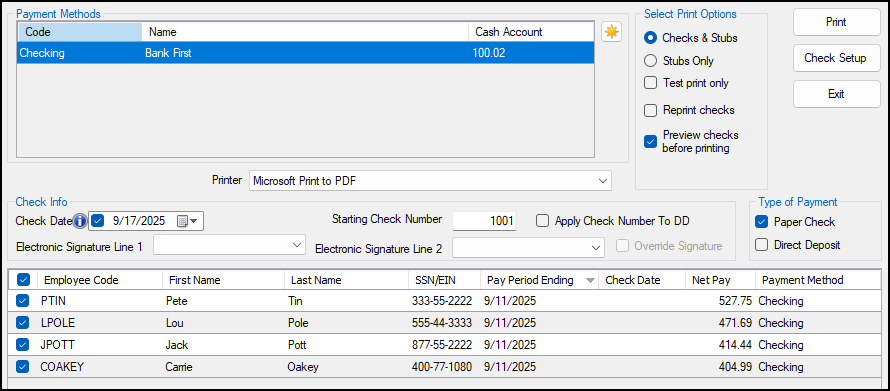Click the last name Pole cell
890x391 pixels.
[298, 323]
